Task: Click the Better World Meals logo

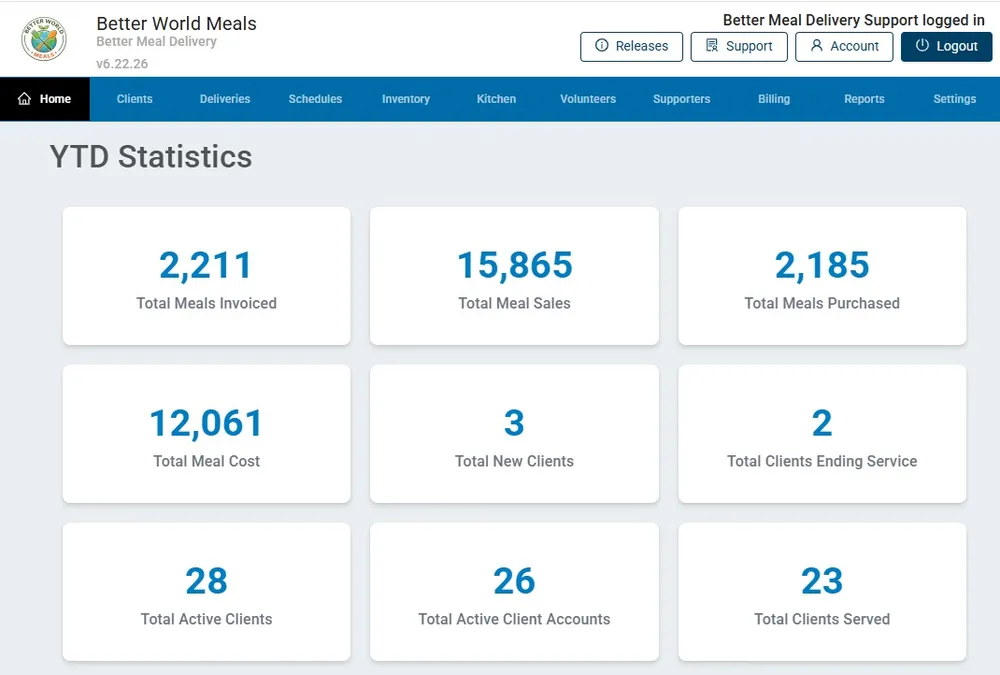Action: coord(44,39)
